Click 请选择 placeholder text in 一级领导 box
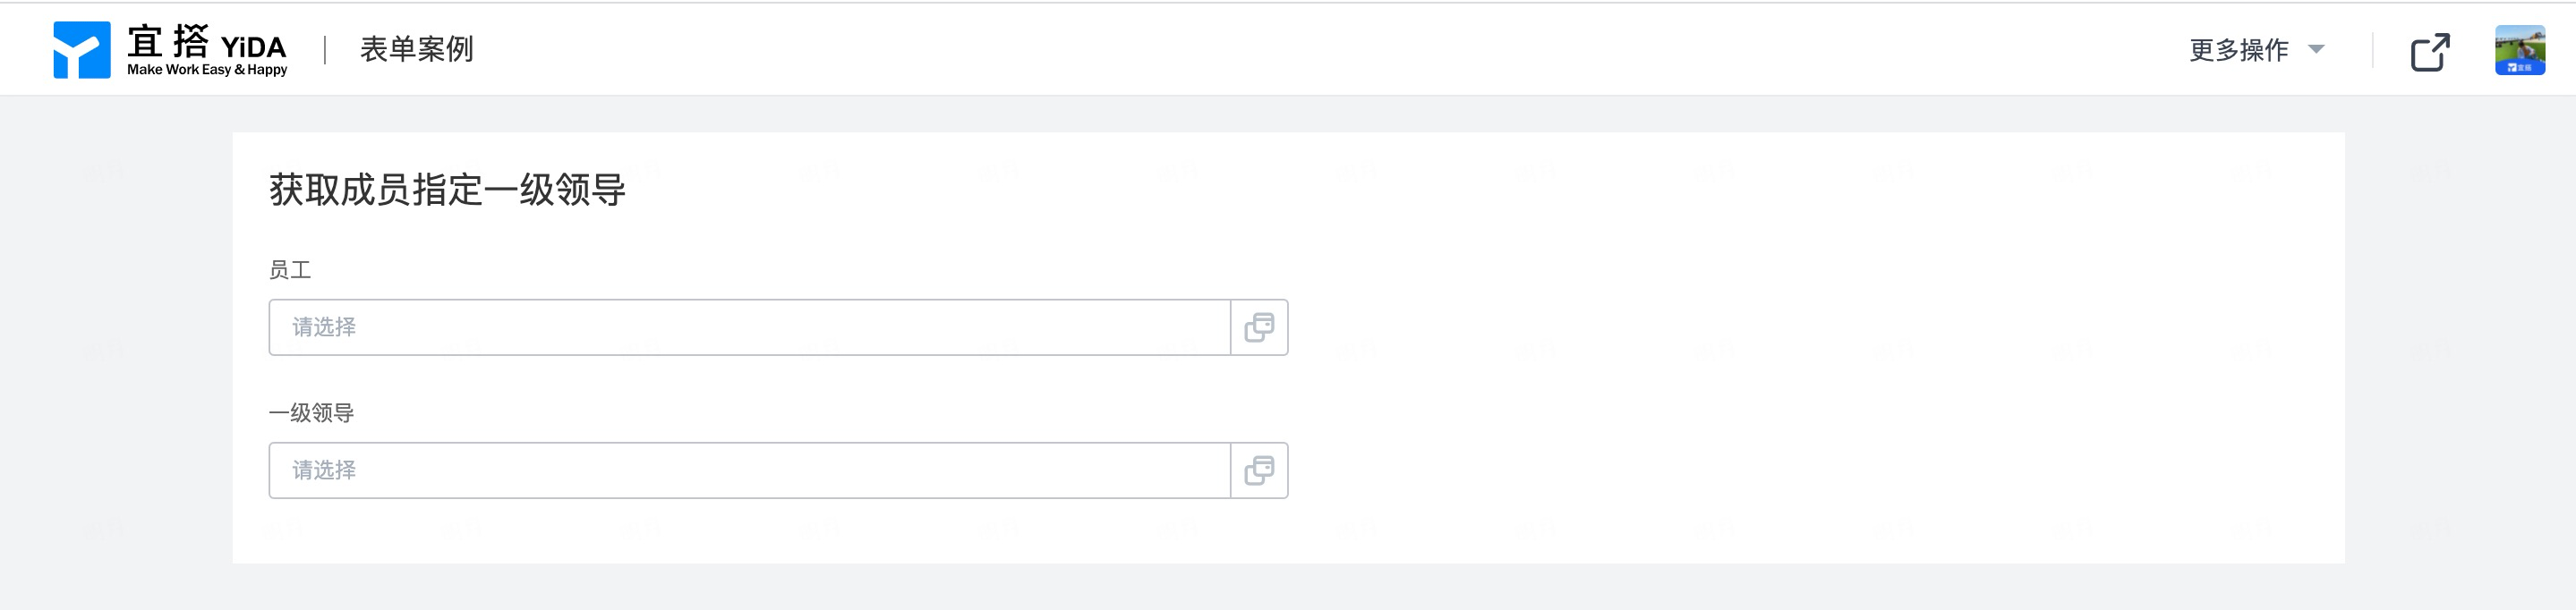The width and height of the screenshot is (2576, 610). coord(324,470)
